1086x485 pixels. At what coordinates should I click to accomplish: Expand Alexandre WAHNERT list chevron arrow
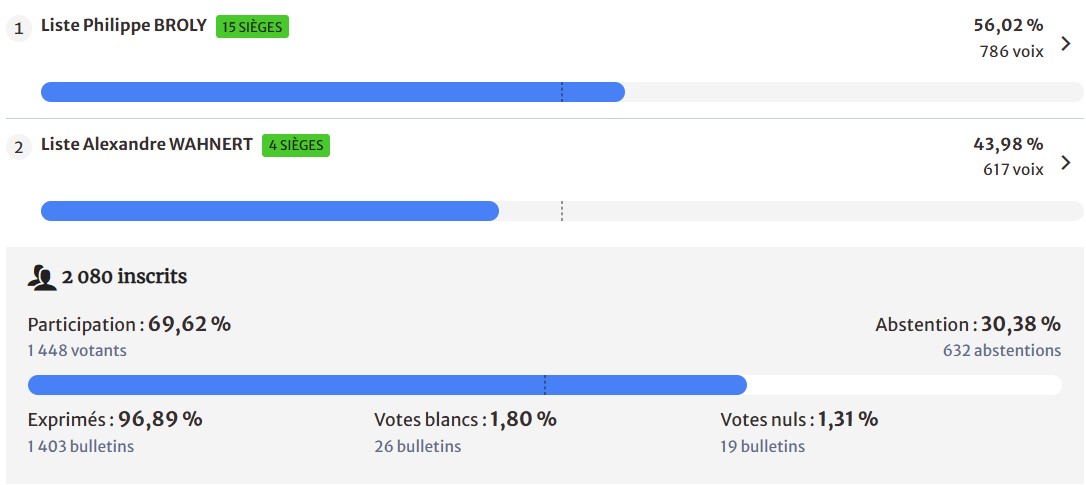pyautogui.click(x=1066, y=162)
